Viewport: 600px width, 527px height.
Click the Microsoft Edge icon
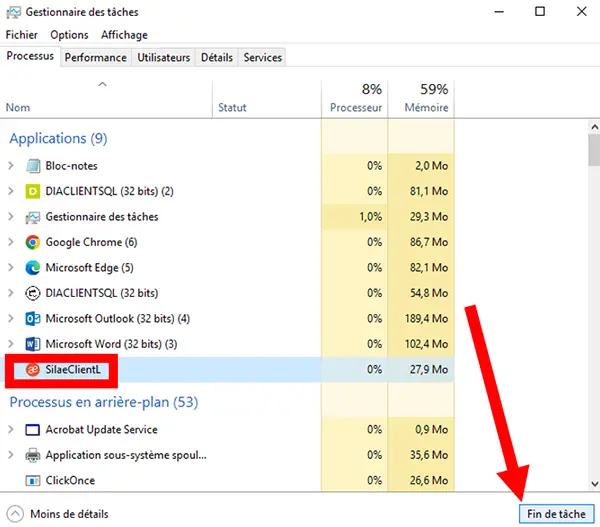[33, 268]
